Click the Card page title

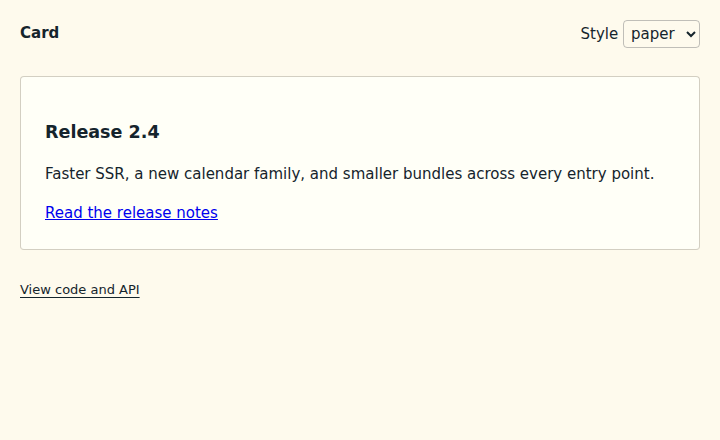(39, 33)
